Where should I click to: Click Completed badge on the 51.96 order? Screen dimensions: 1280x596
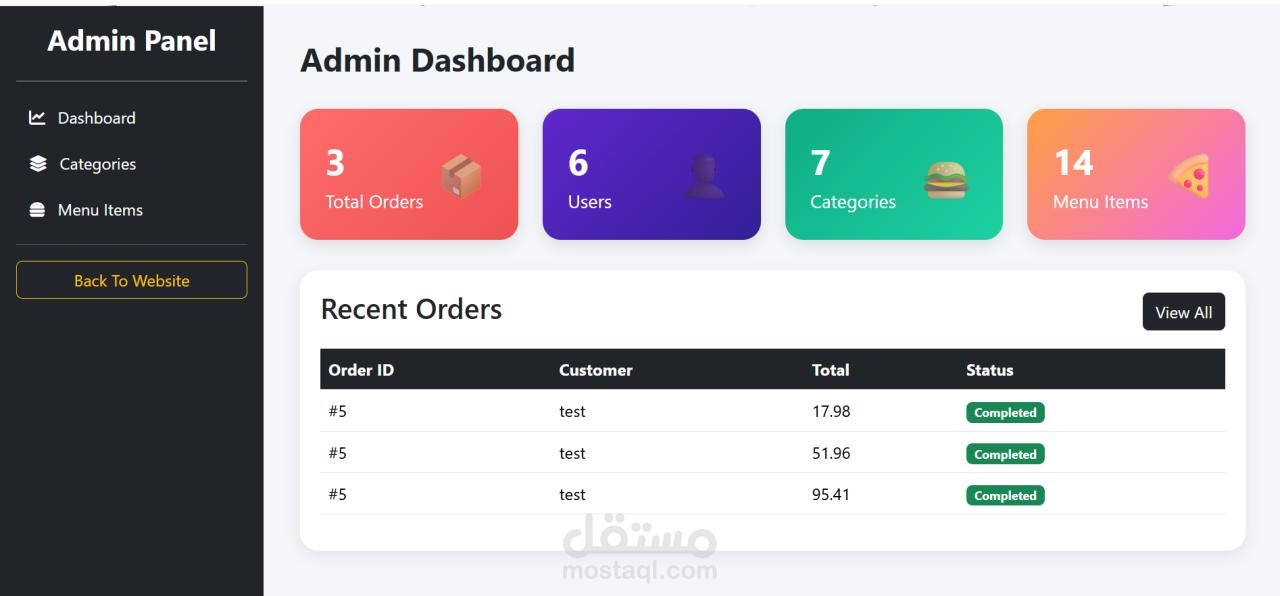(1005, 454)
